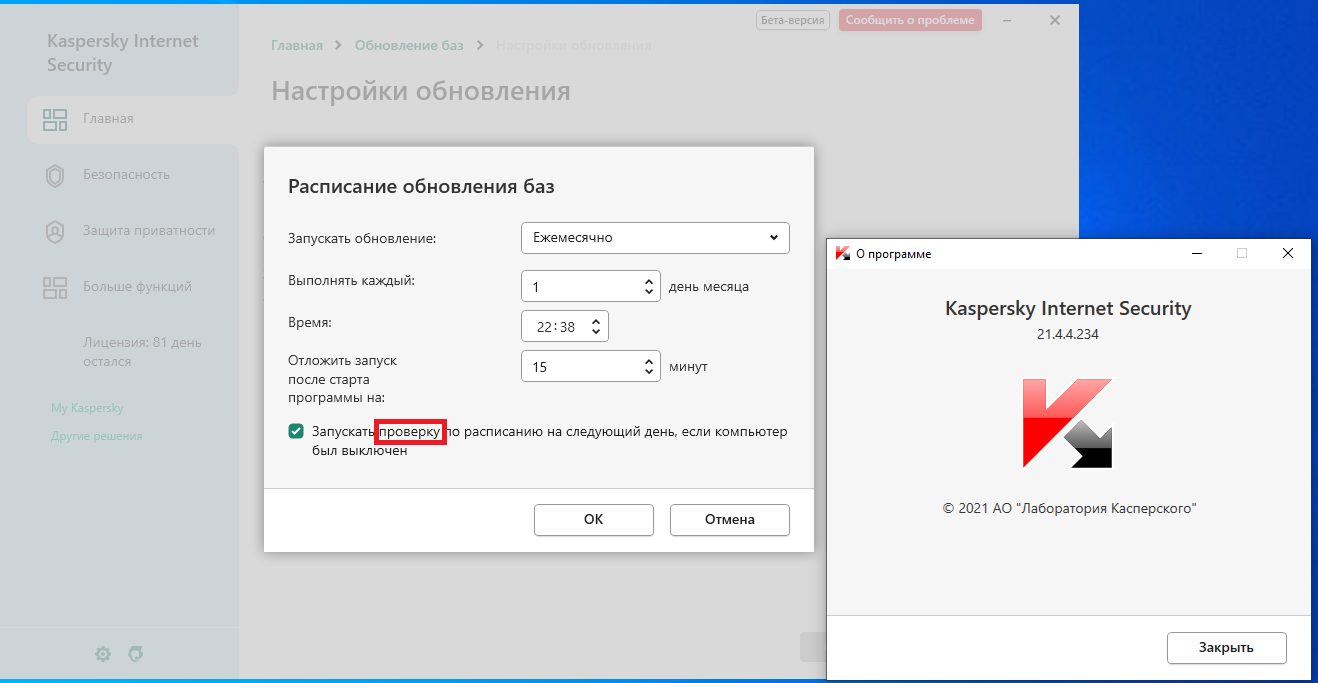Click Отмена to cancel the schedule dialog
This screenshot has height=683, width=1318.
(x=730, y=519)
